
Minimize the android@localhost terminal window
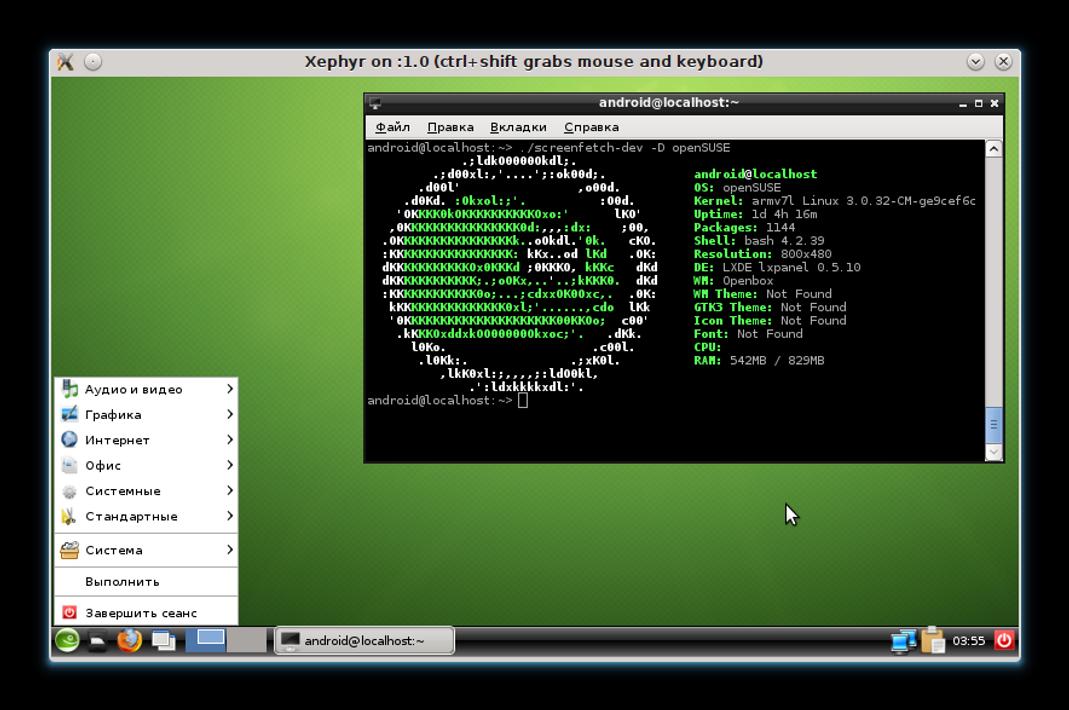[963, 104]
